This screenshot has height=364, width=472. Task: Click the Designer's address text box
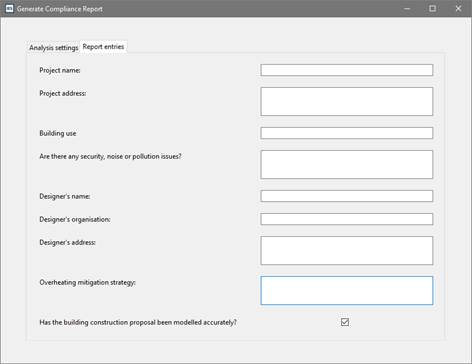click(x=347, y=251)
